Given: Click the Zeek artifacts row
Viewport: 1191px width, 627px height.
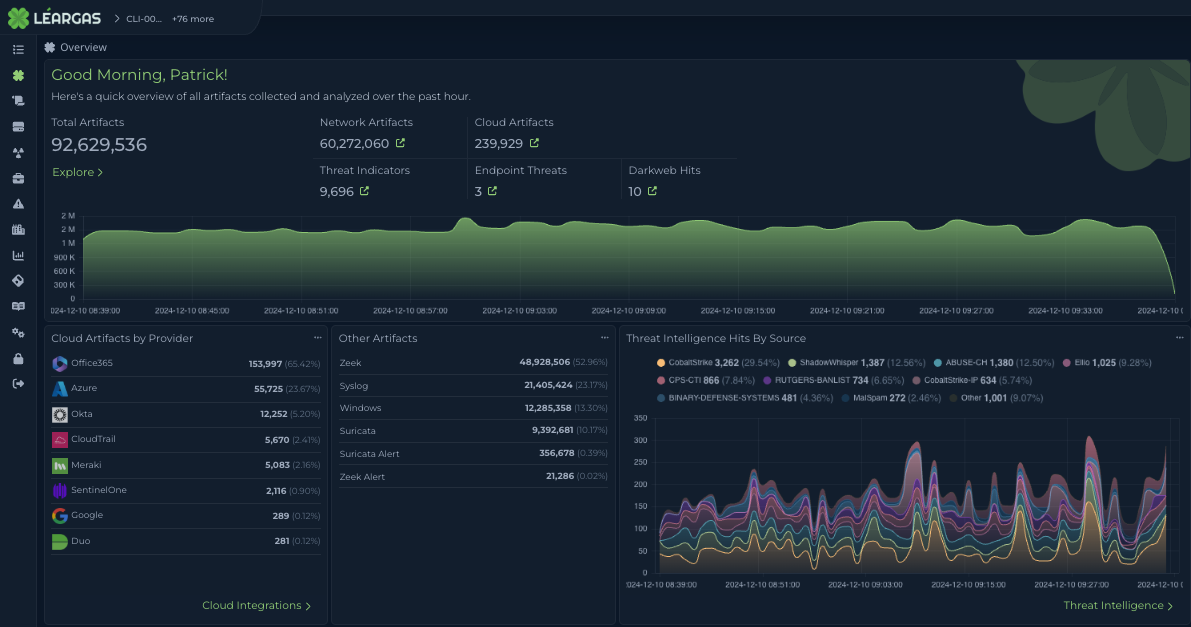Looking at the screenshot, I should (x=473, y=363).
